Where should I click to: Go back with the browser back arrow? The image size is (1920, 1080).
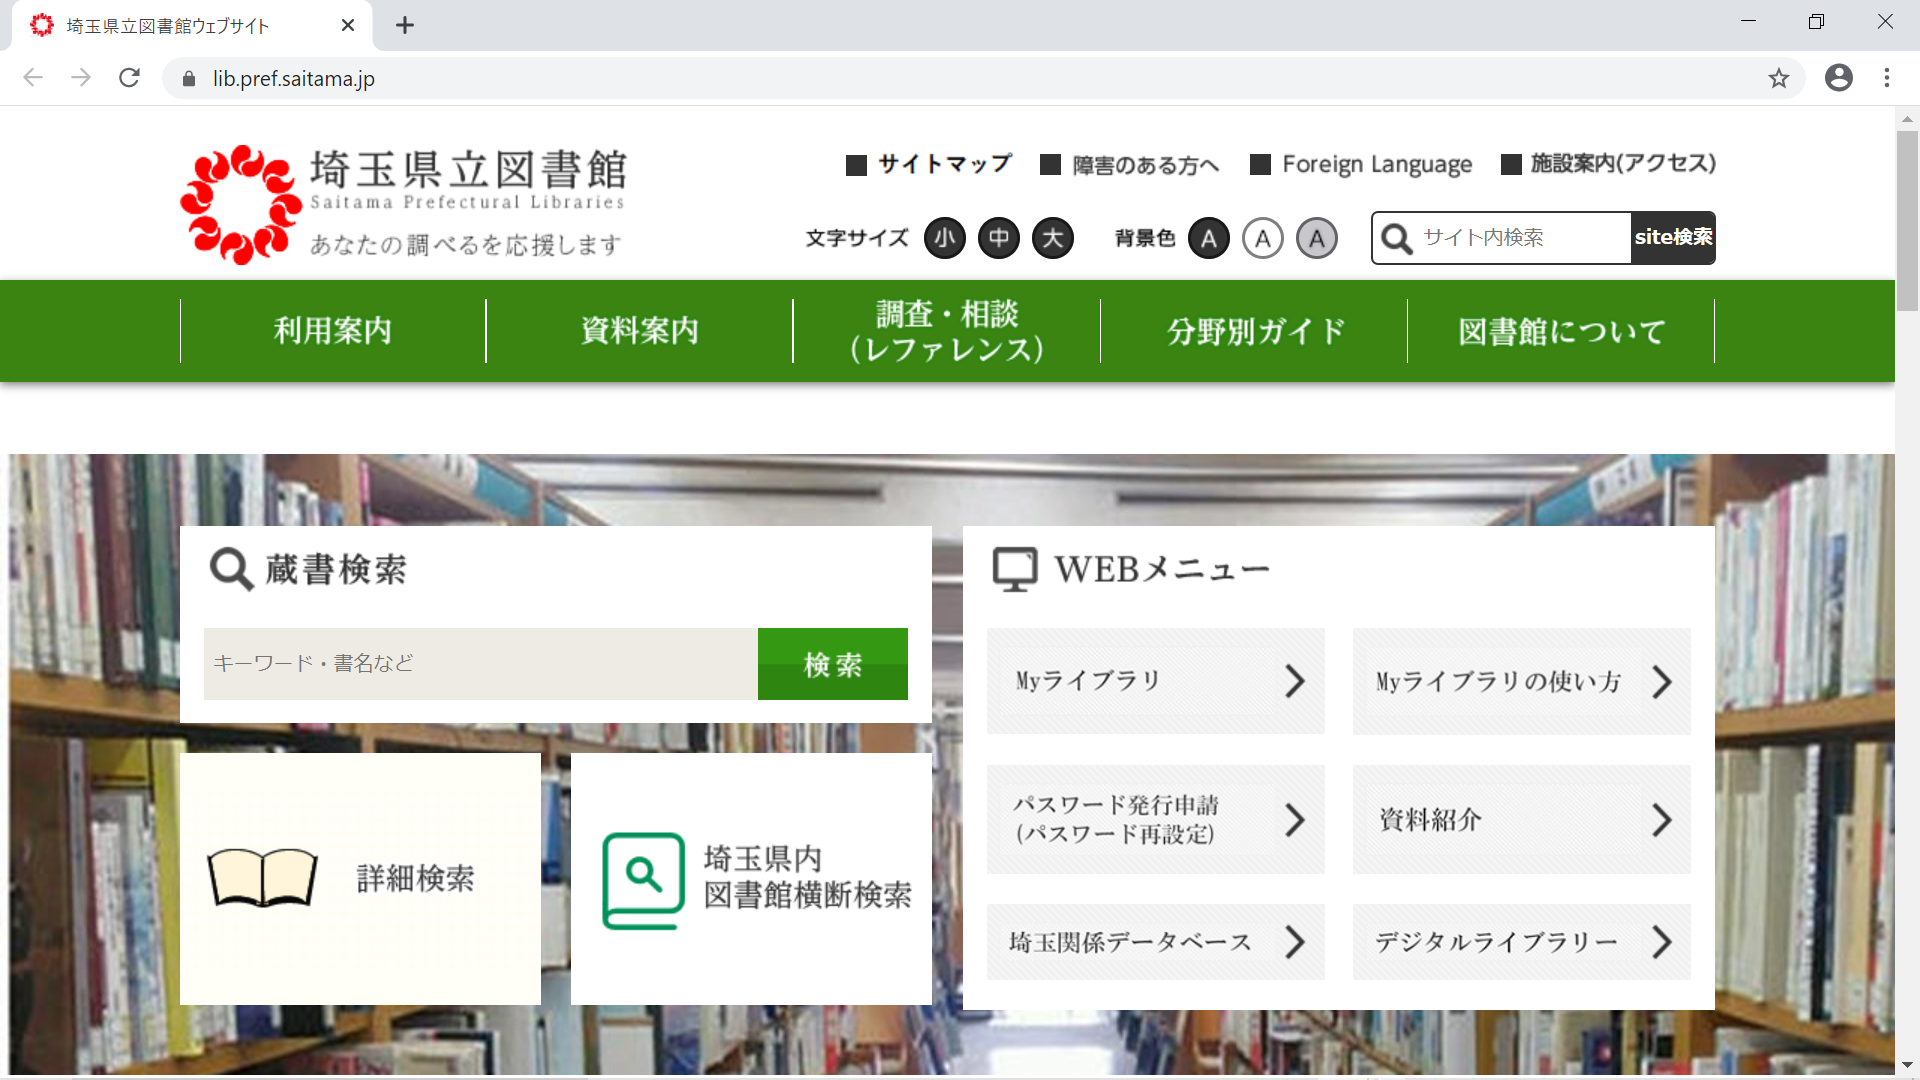(x=33, y=78)
